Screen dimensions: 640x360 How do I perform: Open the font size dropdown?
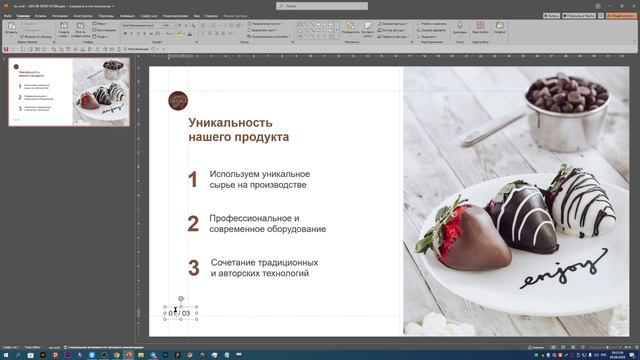tap(171, 25)
